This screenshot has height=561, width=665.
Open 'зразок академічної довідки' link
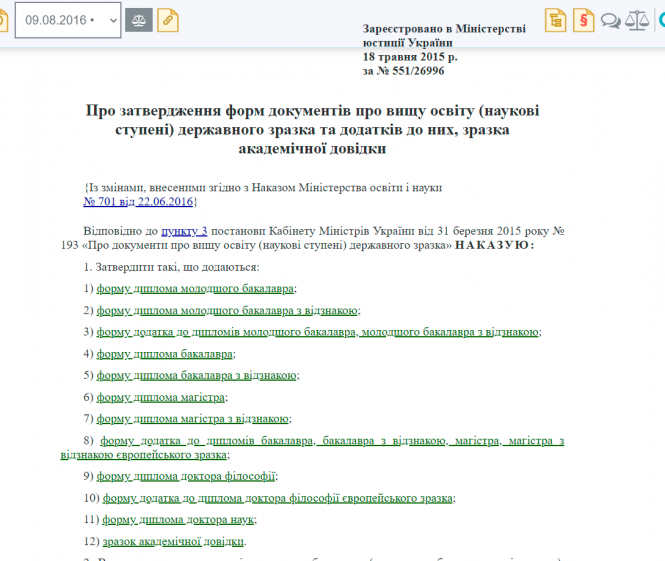(173, 541)
